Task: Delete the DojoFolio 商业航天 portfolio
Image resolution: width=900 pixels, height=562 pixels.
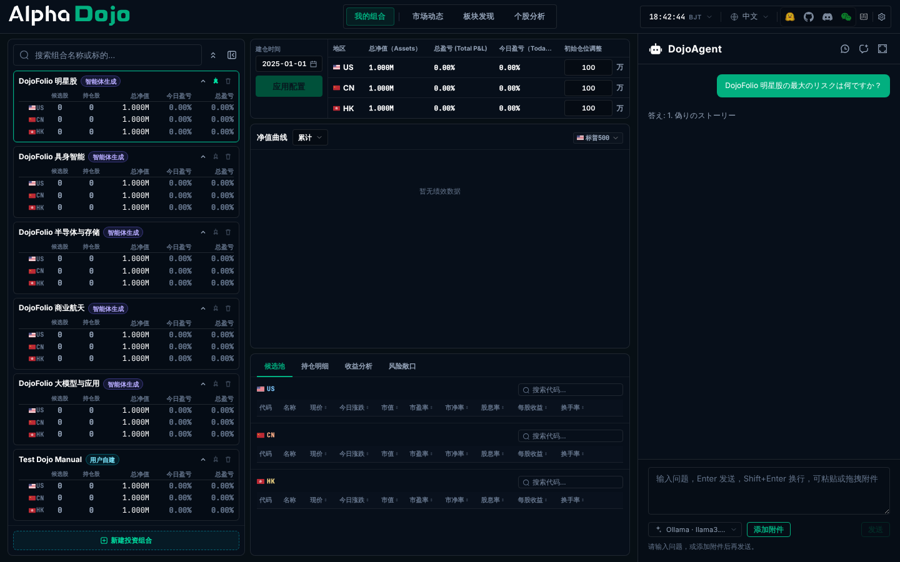Action: pos(228,308)
